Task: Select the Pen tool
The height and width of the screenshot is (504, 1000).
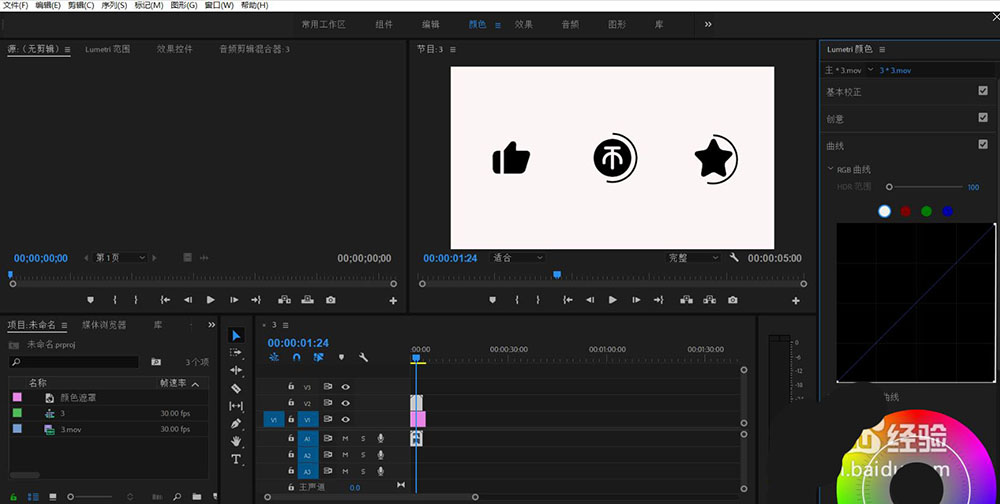Action: (x=236, y=423)
